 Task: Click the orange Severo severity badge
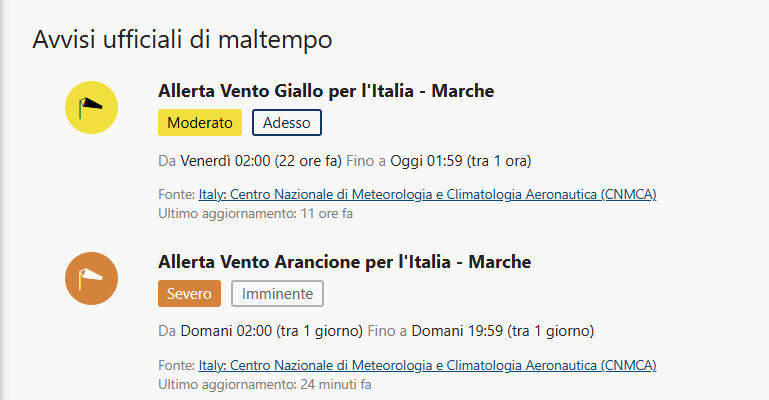click(189, 294)
